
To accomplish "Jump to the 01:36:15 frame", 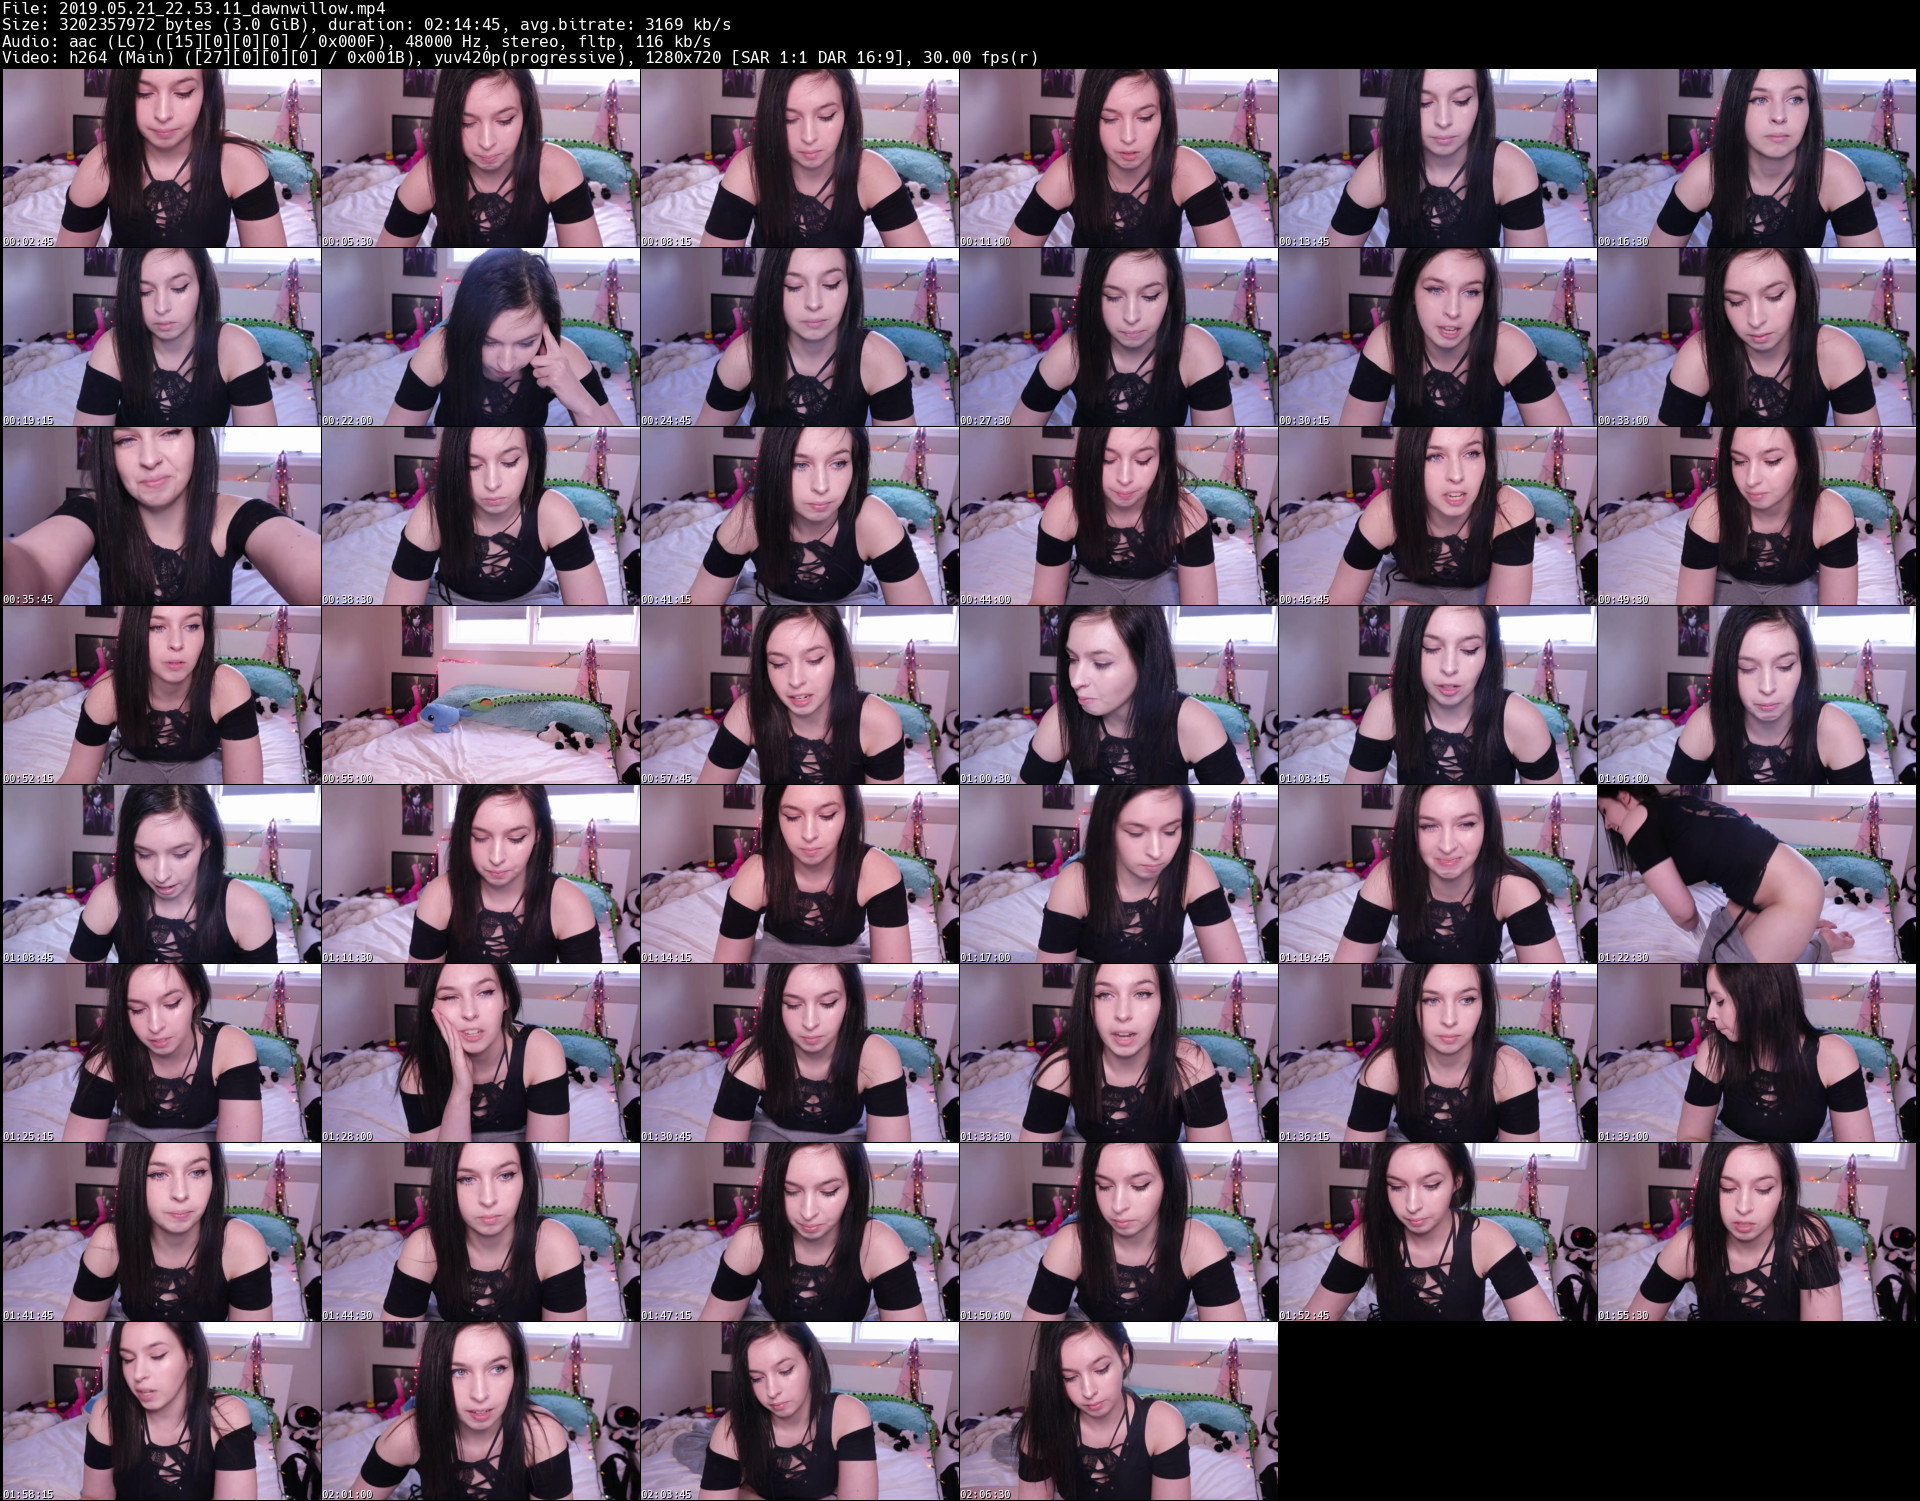I will 1437,1053.
